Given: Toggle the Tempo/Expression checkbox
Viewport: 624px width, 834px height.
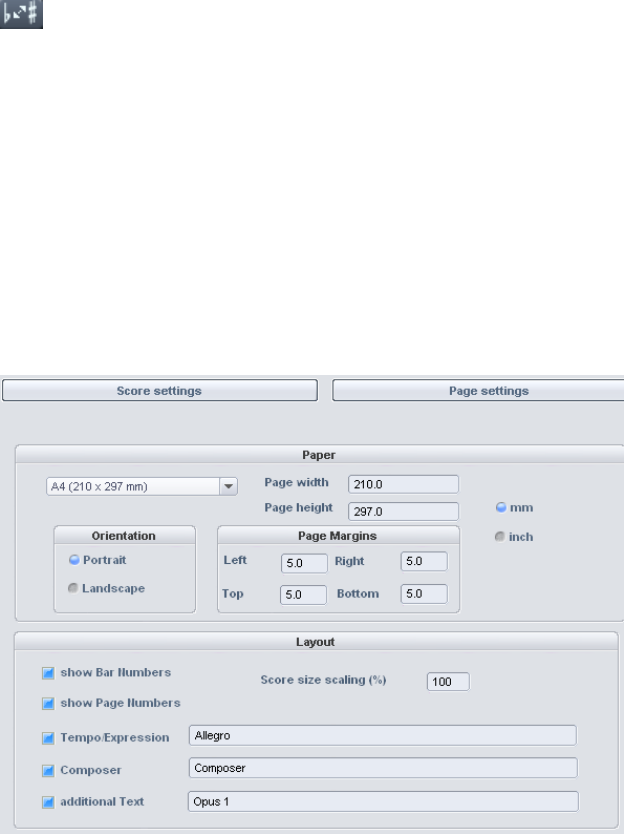Looking at the screenshot, I should tap(48, 738).
